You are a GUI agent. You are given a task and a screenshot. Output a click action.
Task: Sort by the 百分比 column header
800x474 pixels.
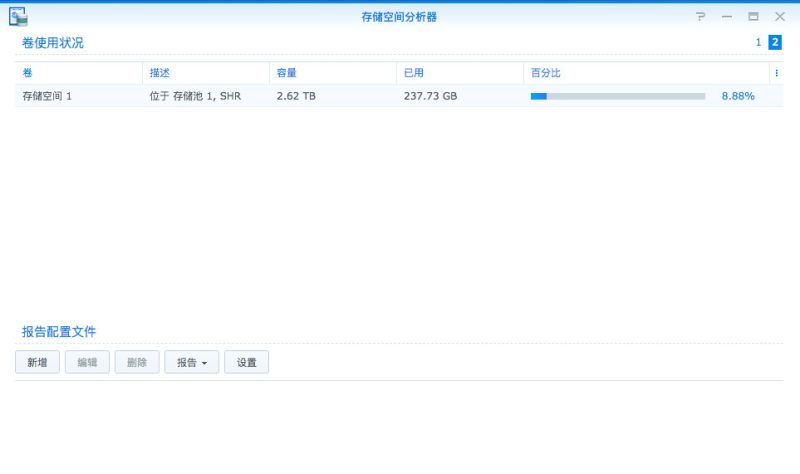(646, 73)
